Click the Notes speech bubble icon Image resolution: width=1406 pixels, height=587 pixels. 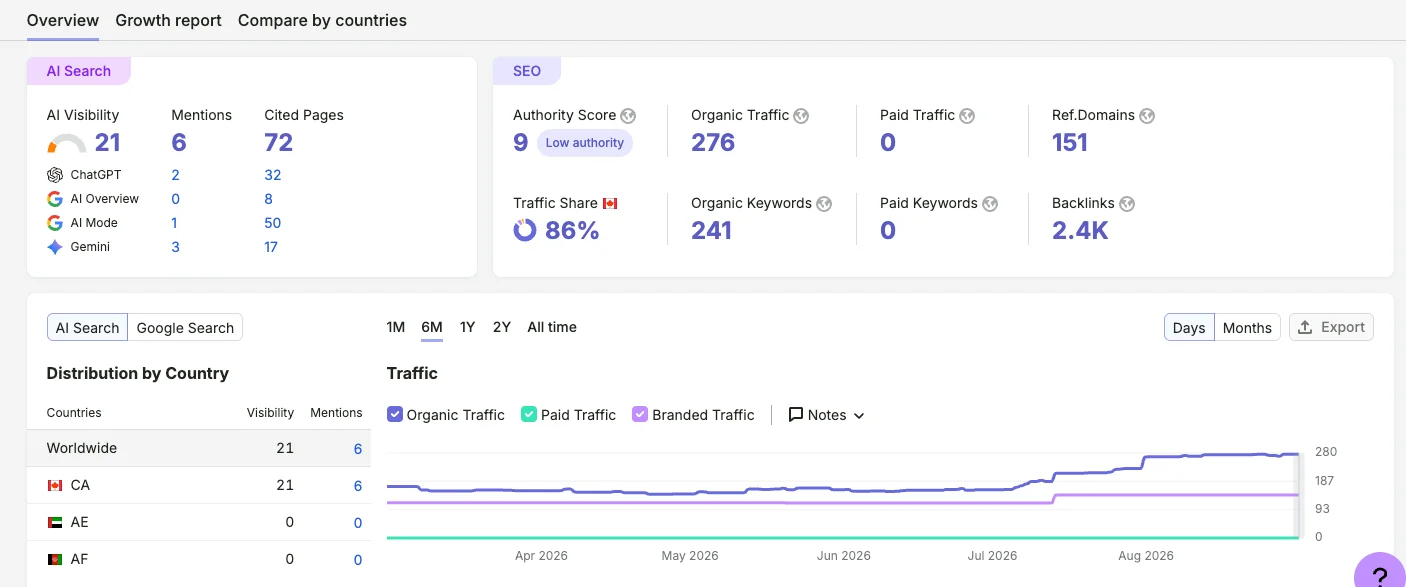(x=796, y=414)
